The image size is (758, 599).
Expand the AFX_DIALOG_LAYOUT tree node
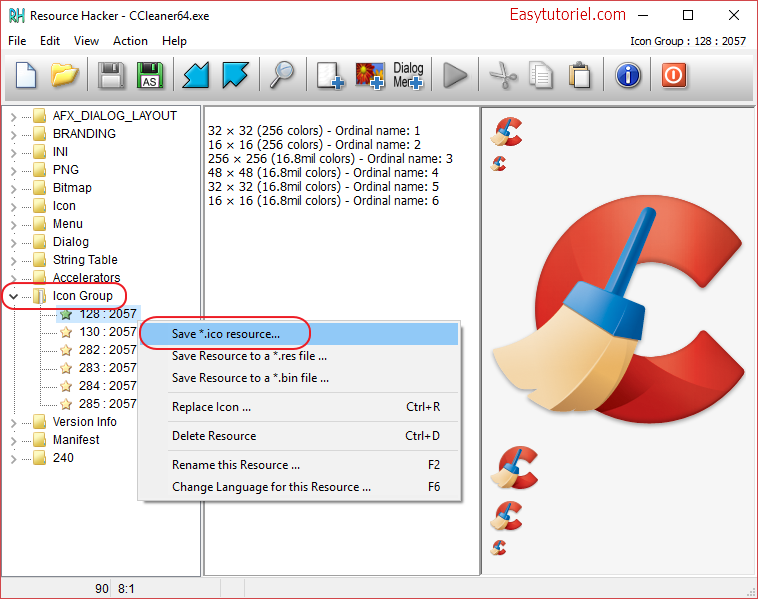tap(14, 117)
